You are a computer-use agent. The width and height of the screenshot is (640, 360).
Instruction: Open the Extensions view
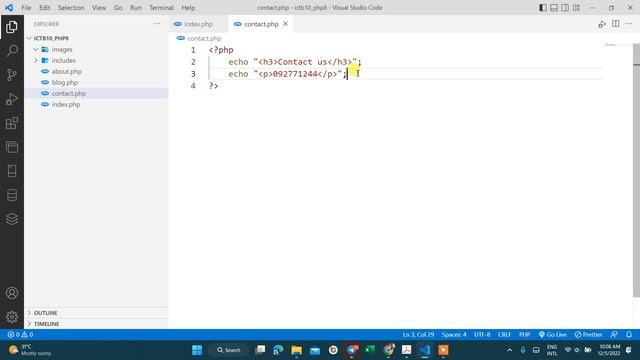12,123
